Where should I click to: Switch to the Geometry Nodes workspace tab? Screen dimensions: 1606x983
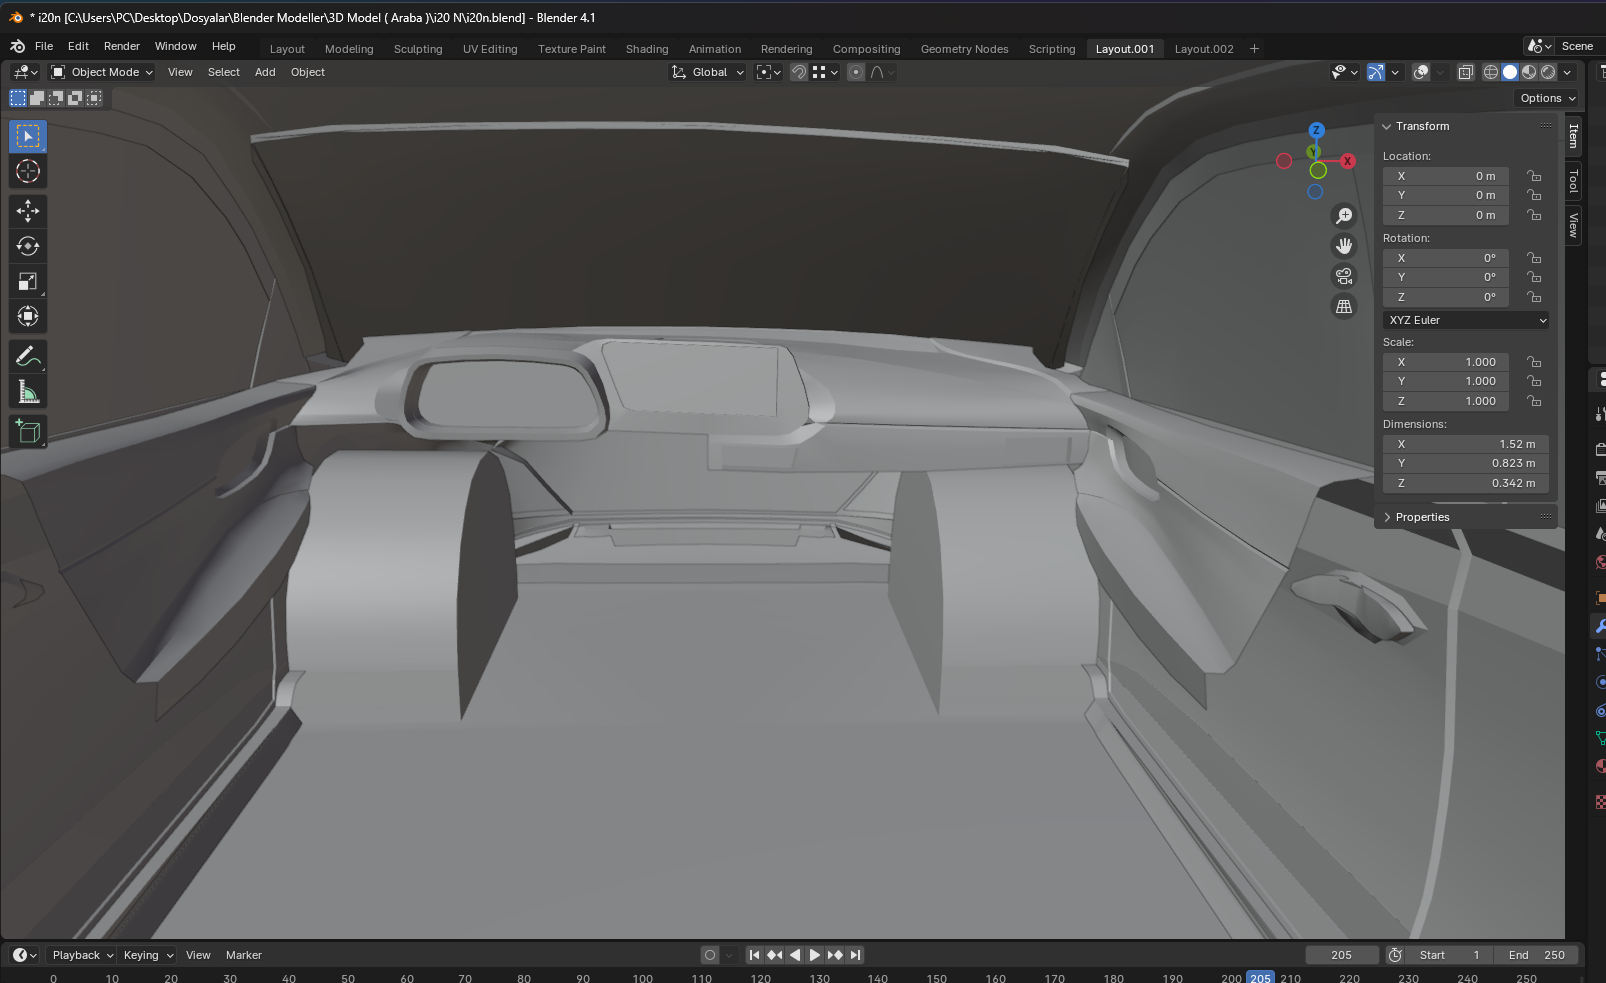point(964,49)
